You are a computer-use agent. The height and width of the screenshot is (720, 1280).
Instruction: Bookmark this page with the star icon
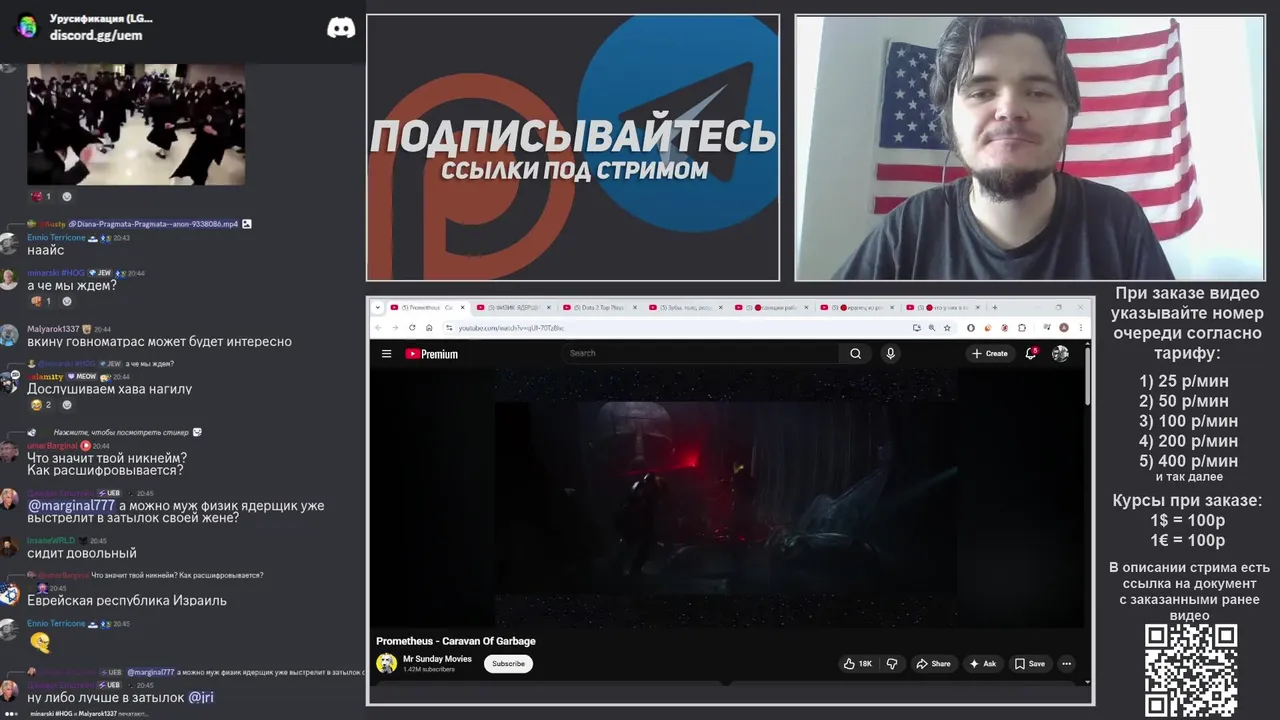947,327
